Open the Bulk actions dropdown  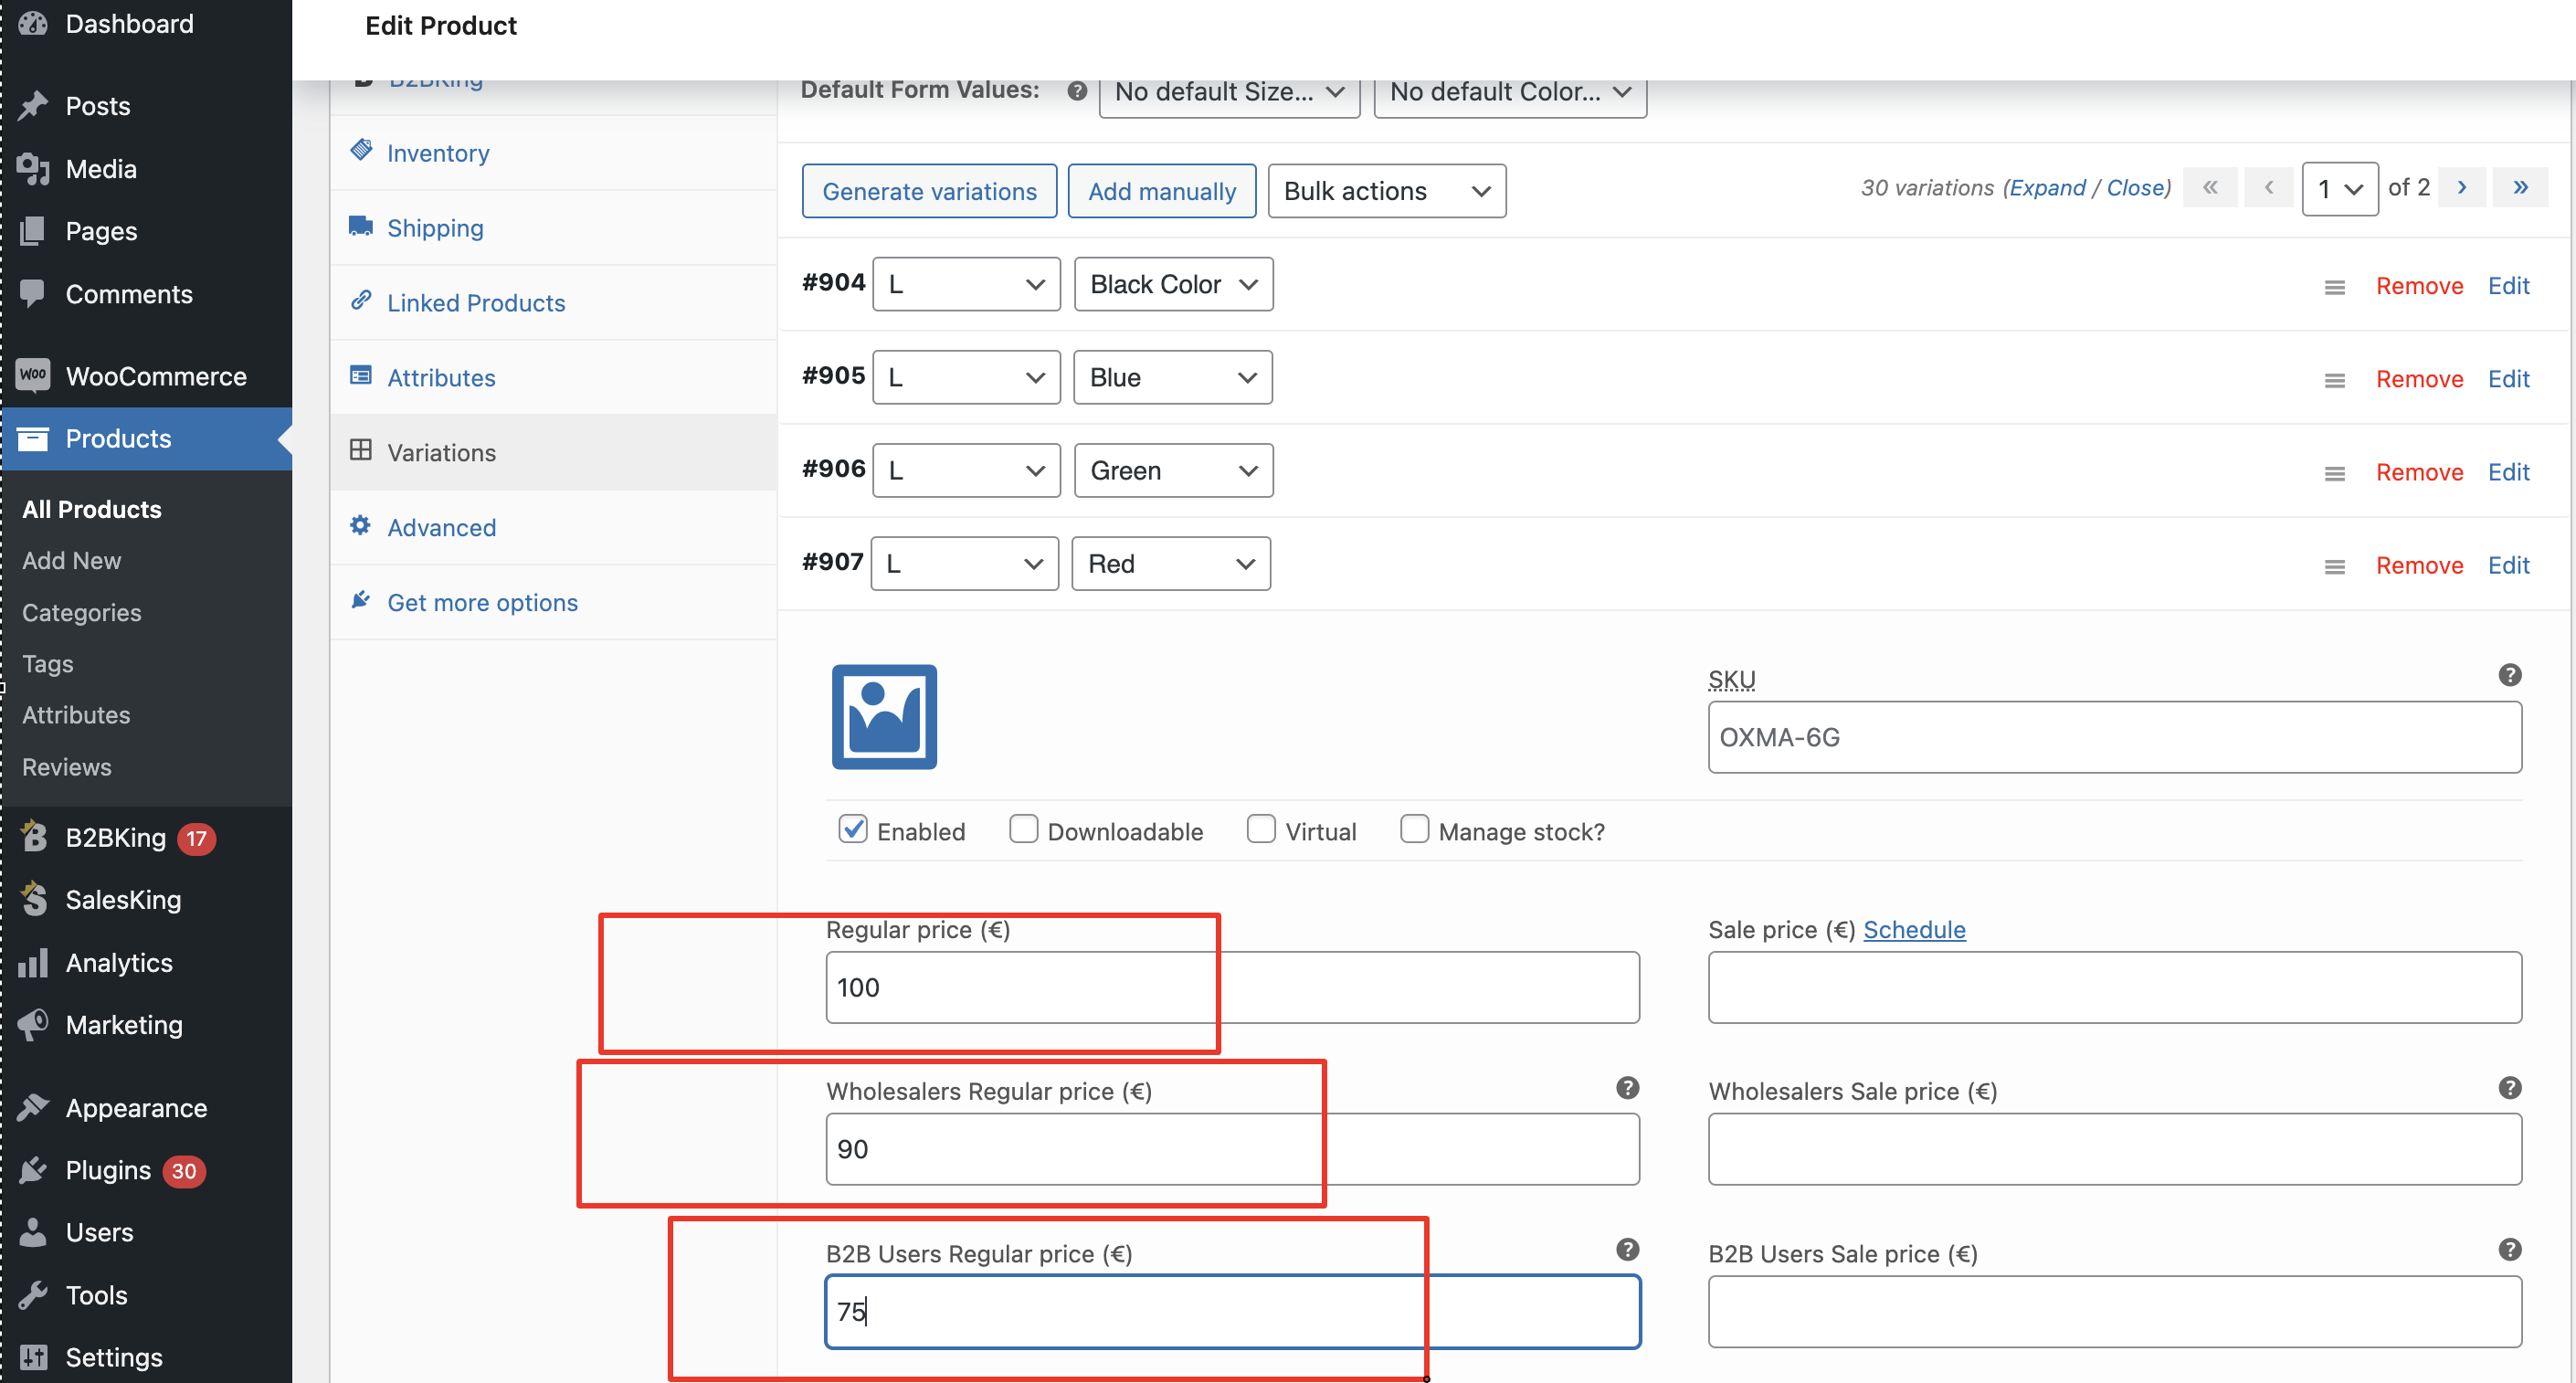pos(1386,191)
